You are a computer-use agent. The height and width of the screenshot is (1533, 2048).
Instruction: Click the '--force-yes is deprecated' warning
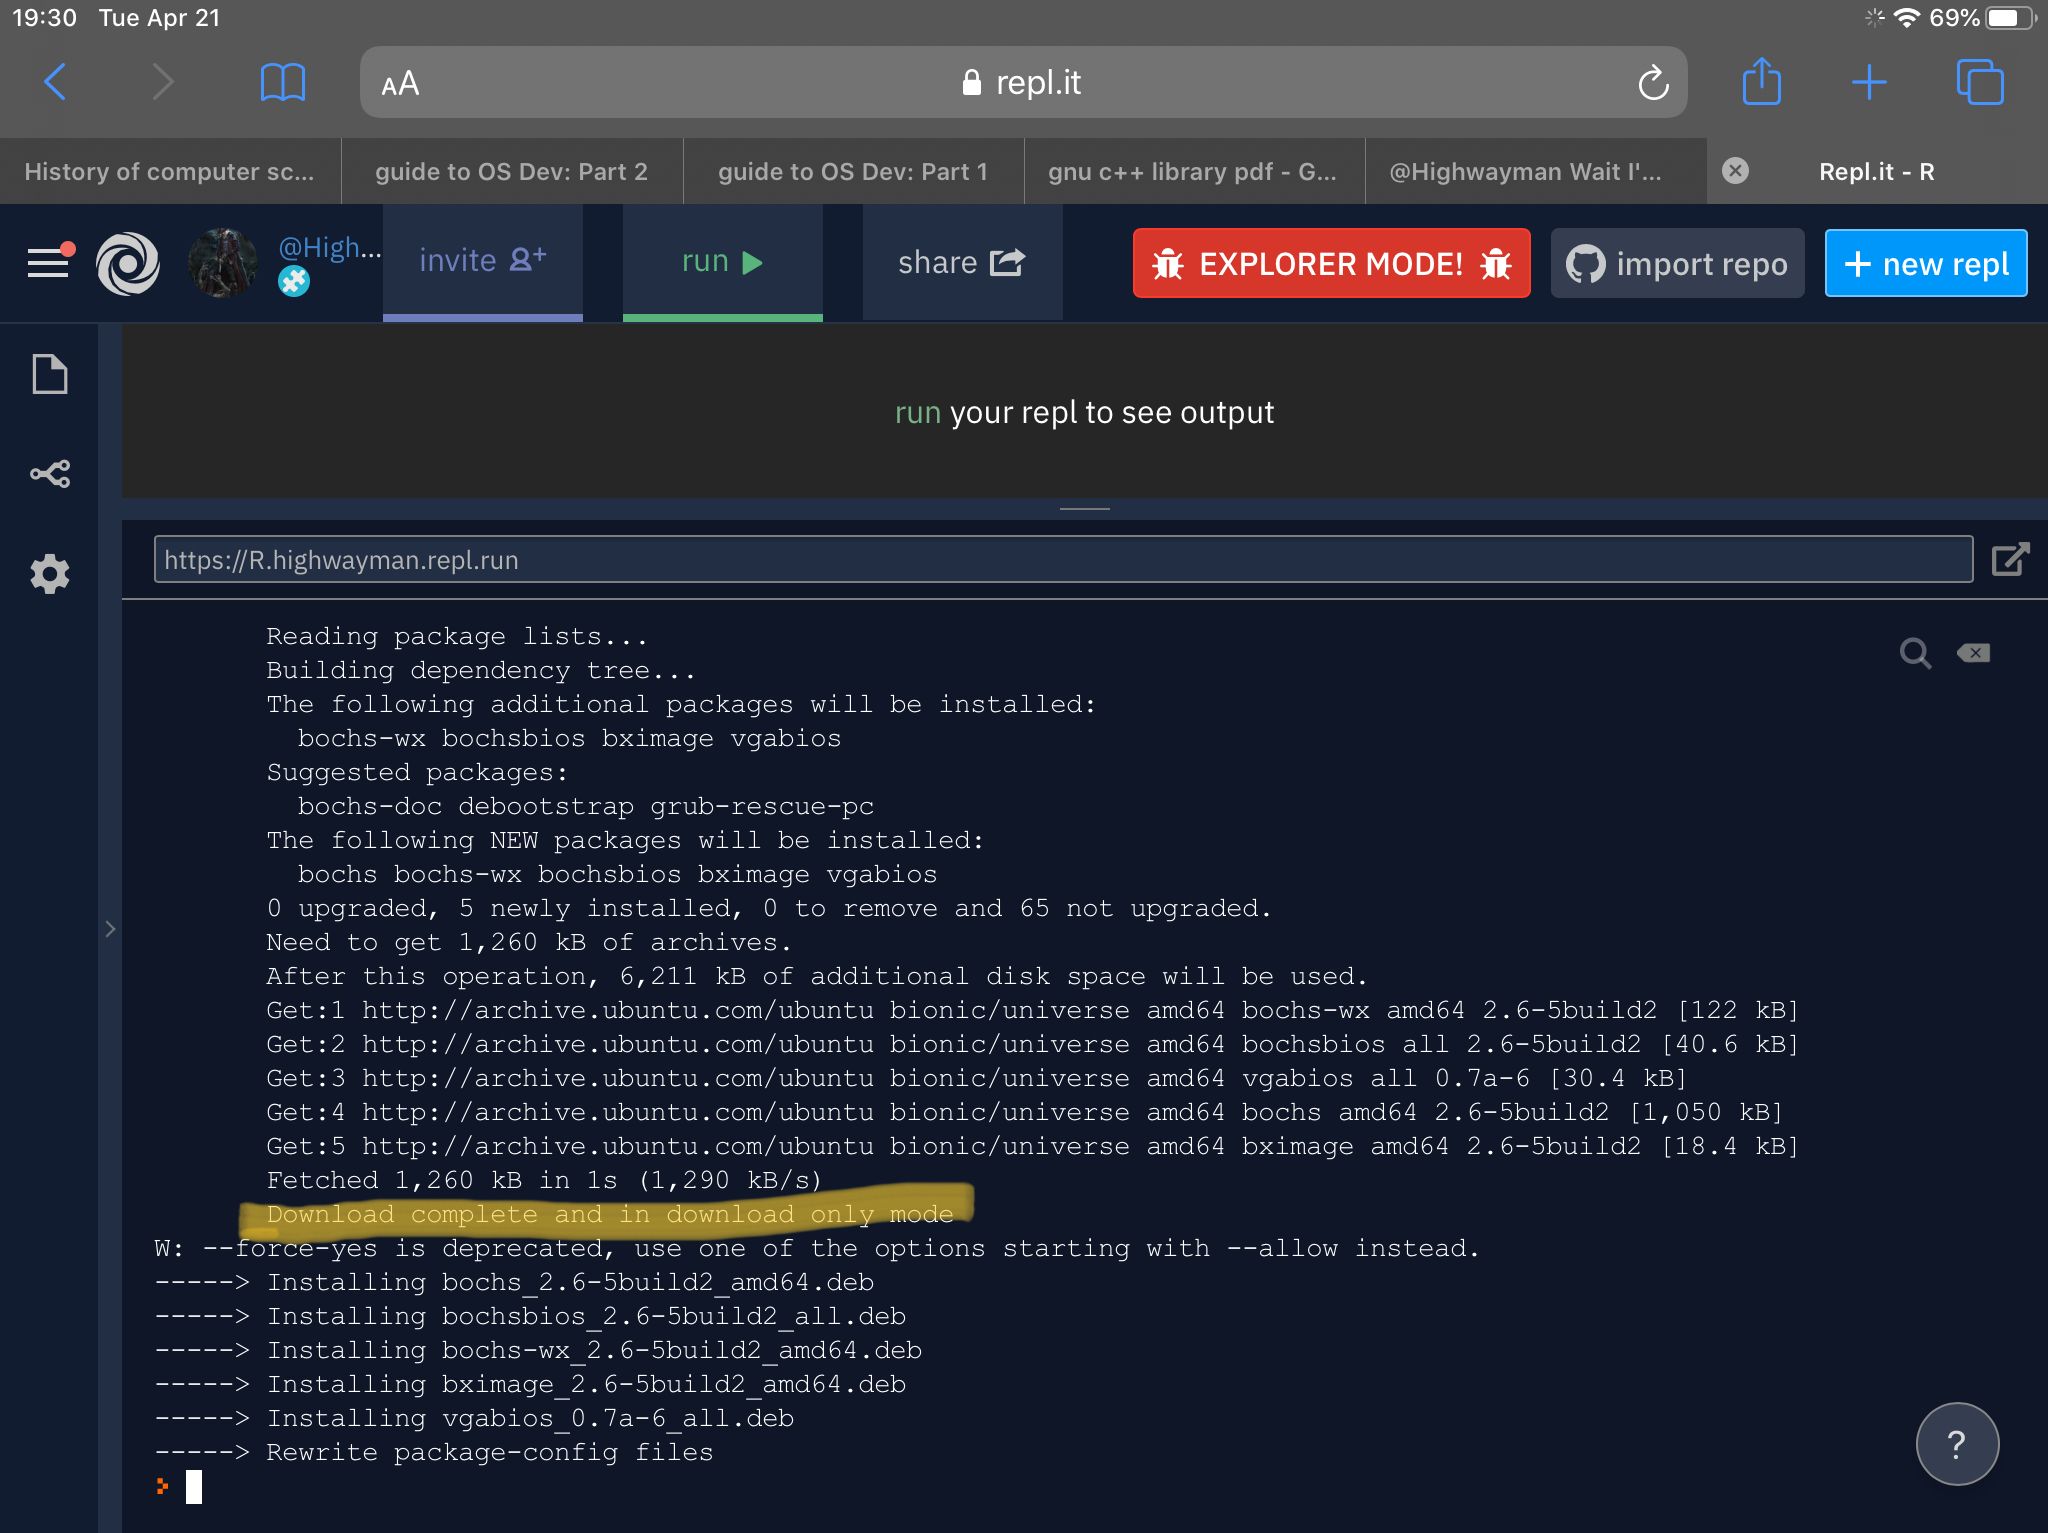pyautogui.click(x=817, y=1248)
